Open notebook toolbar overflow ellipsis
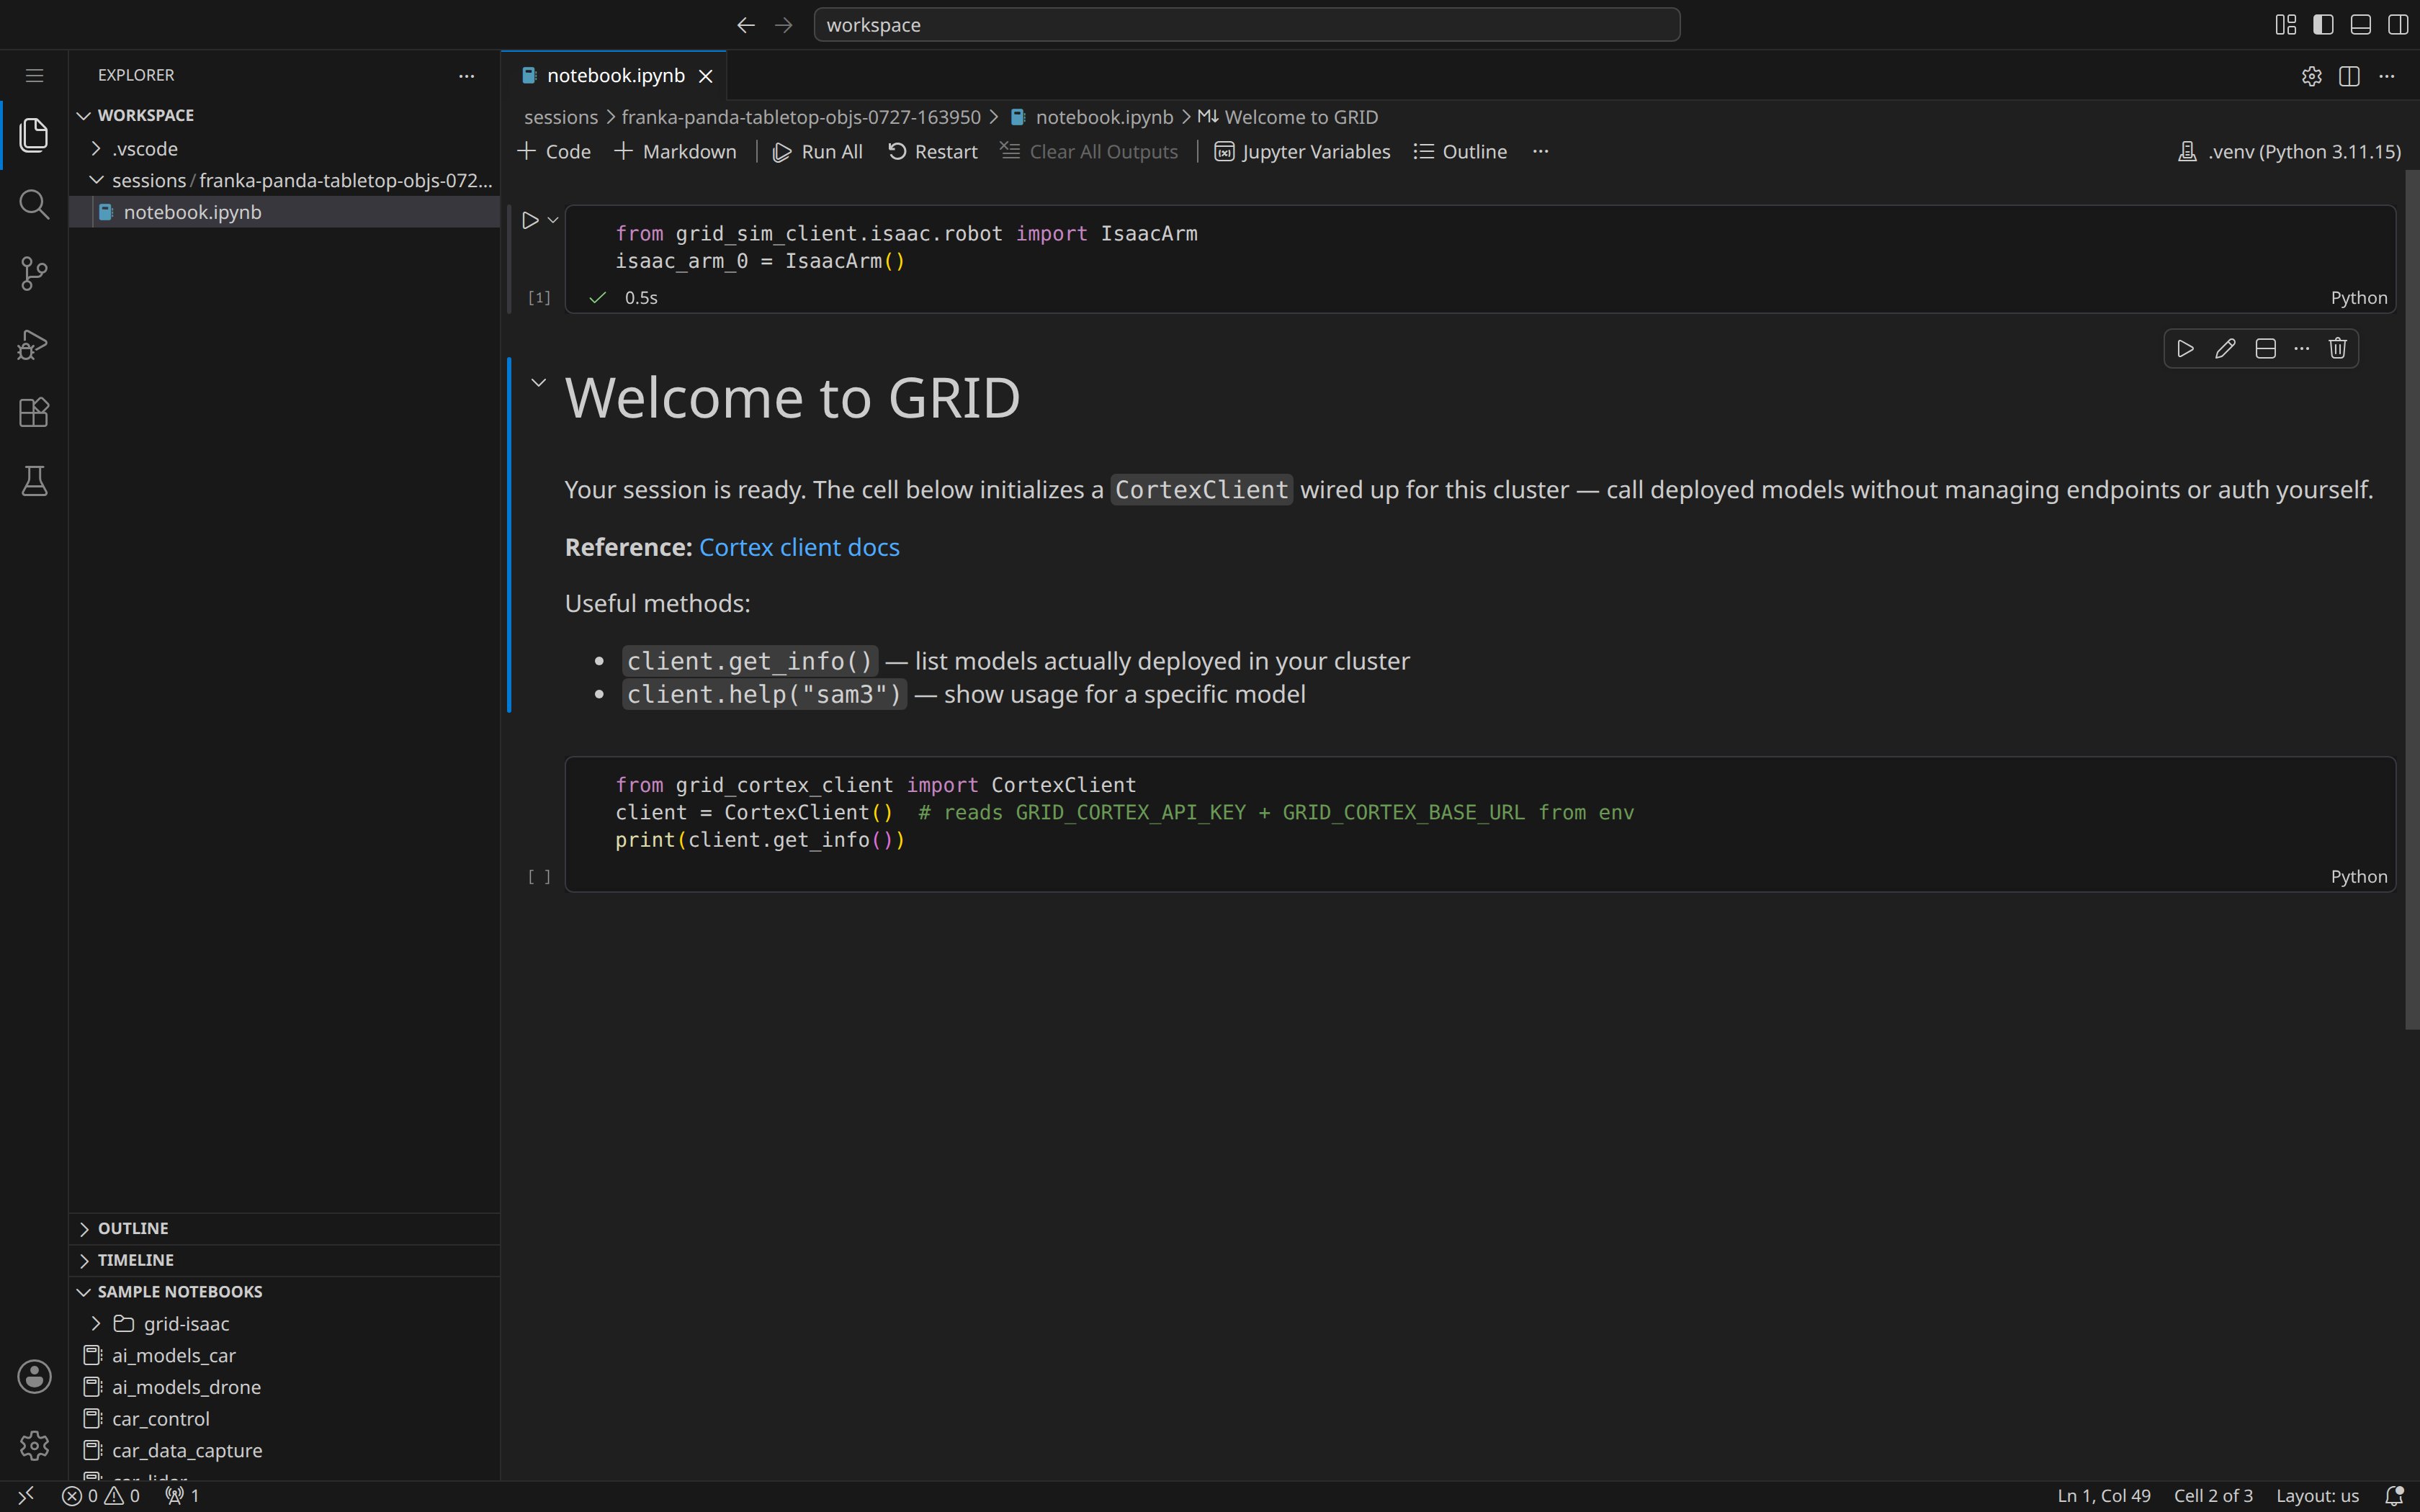The image size is (2420, 1512). click(1540, 152)
